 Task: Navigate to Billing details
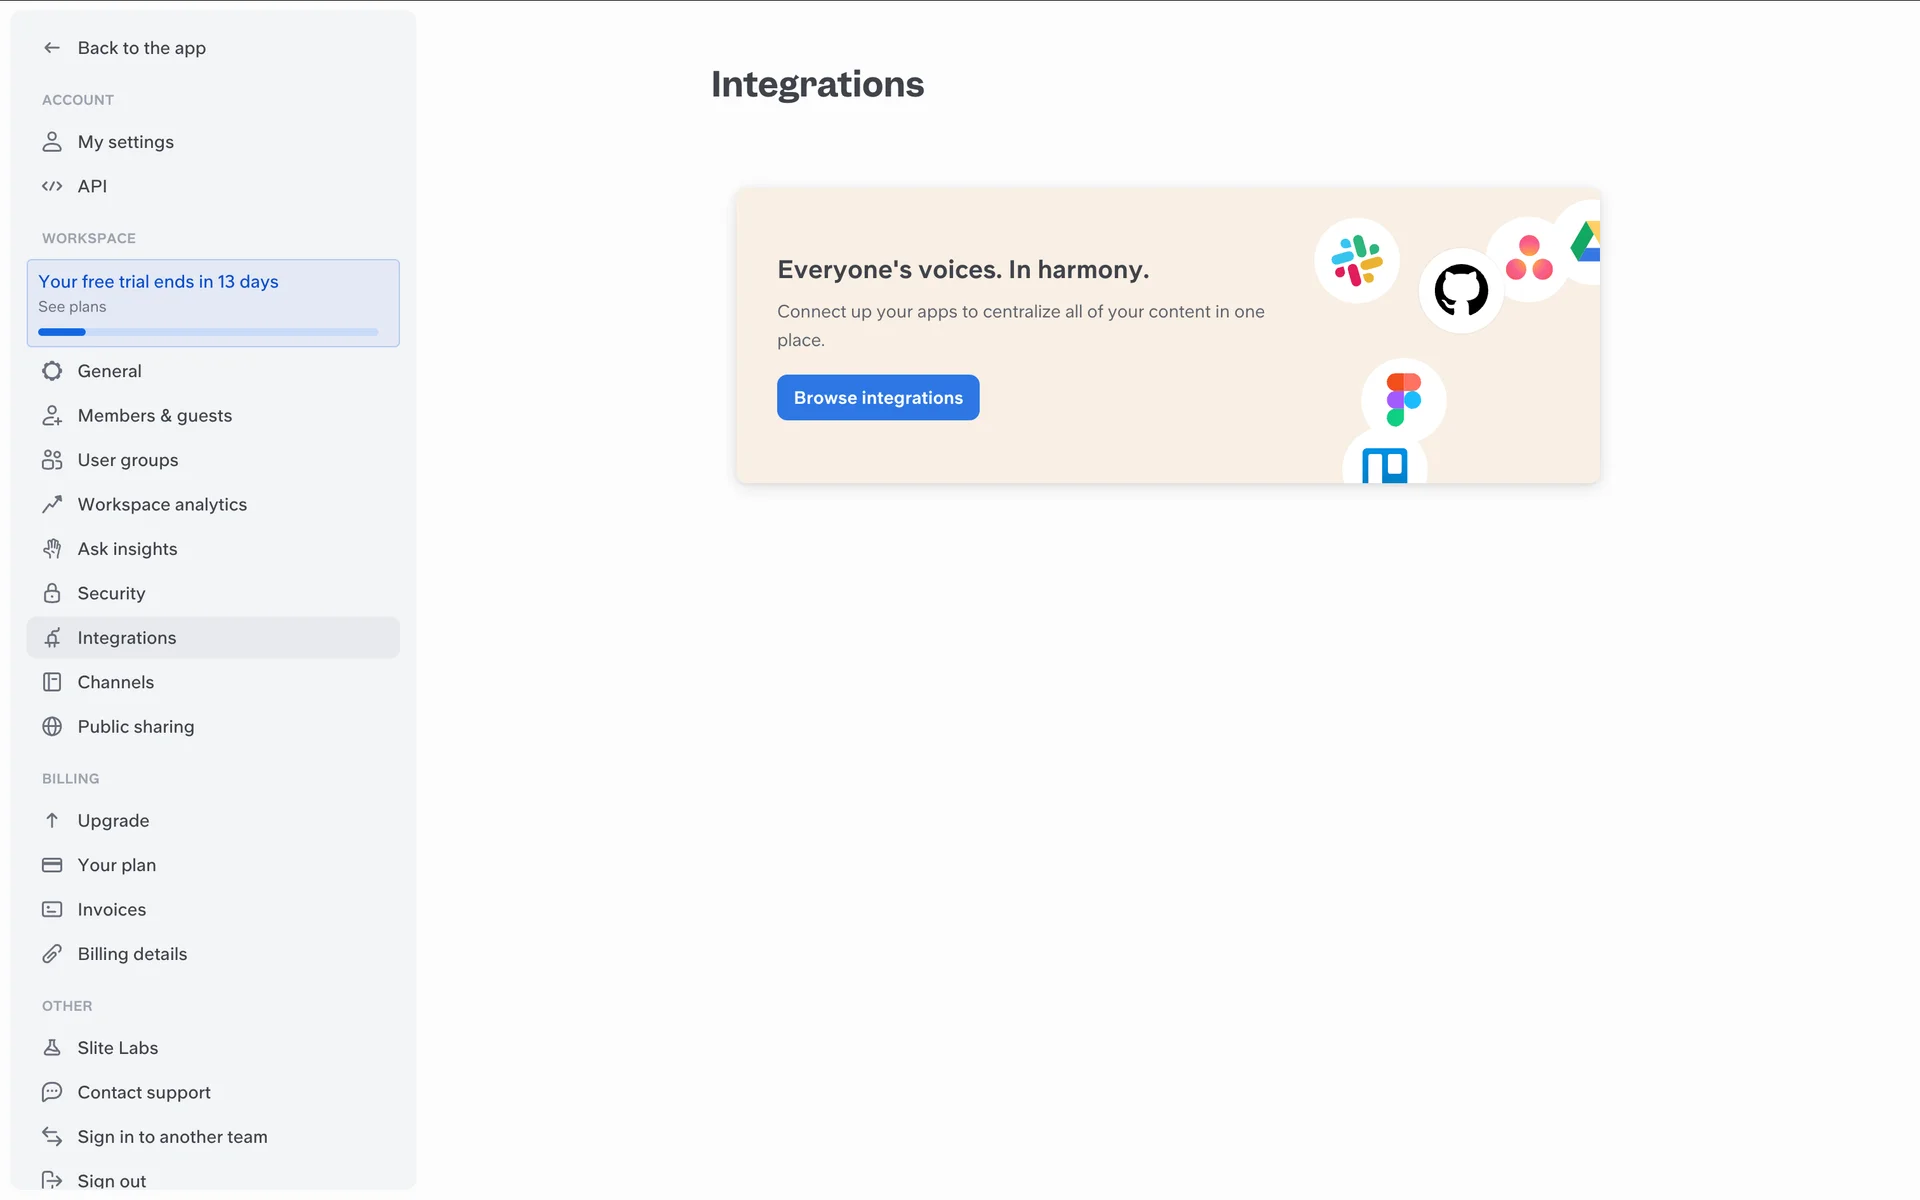click(132, 954)
